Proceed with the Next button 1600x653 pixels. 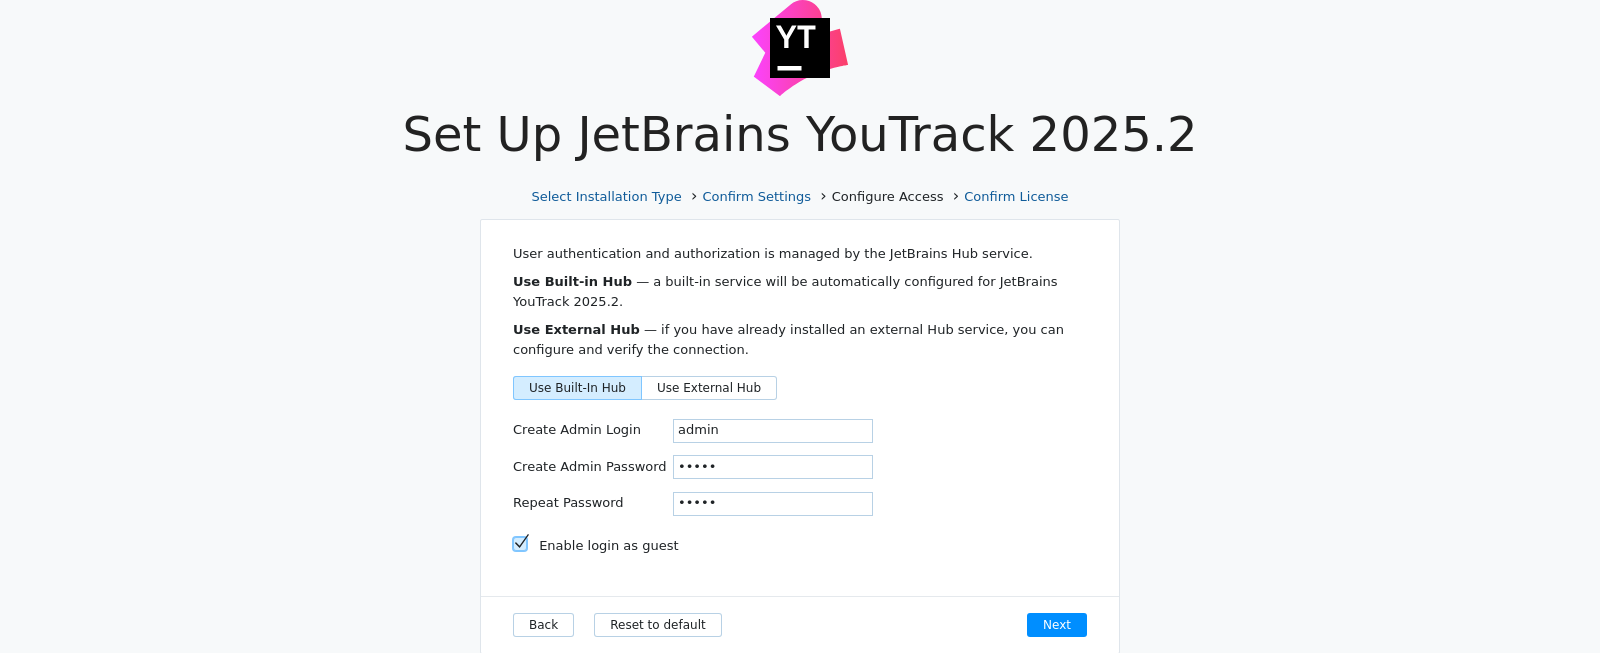tap(1056, 625)
